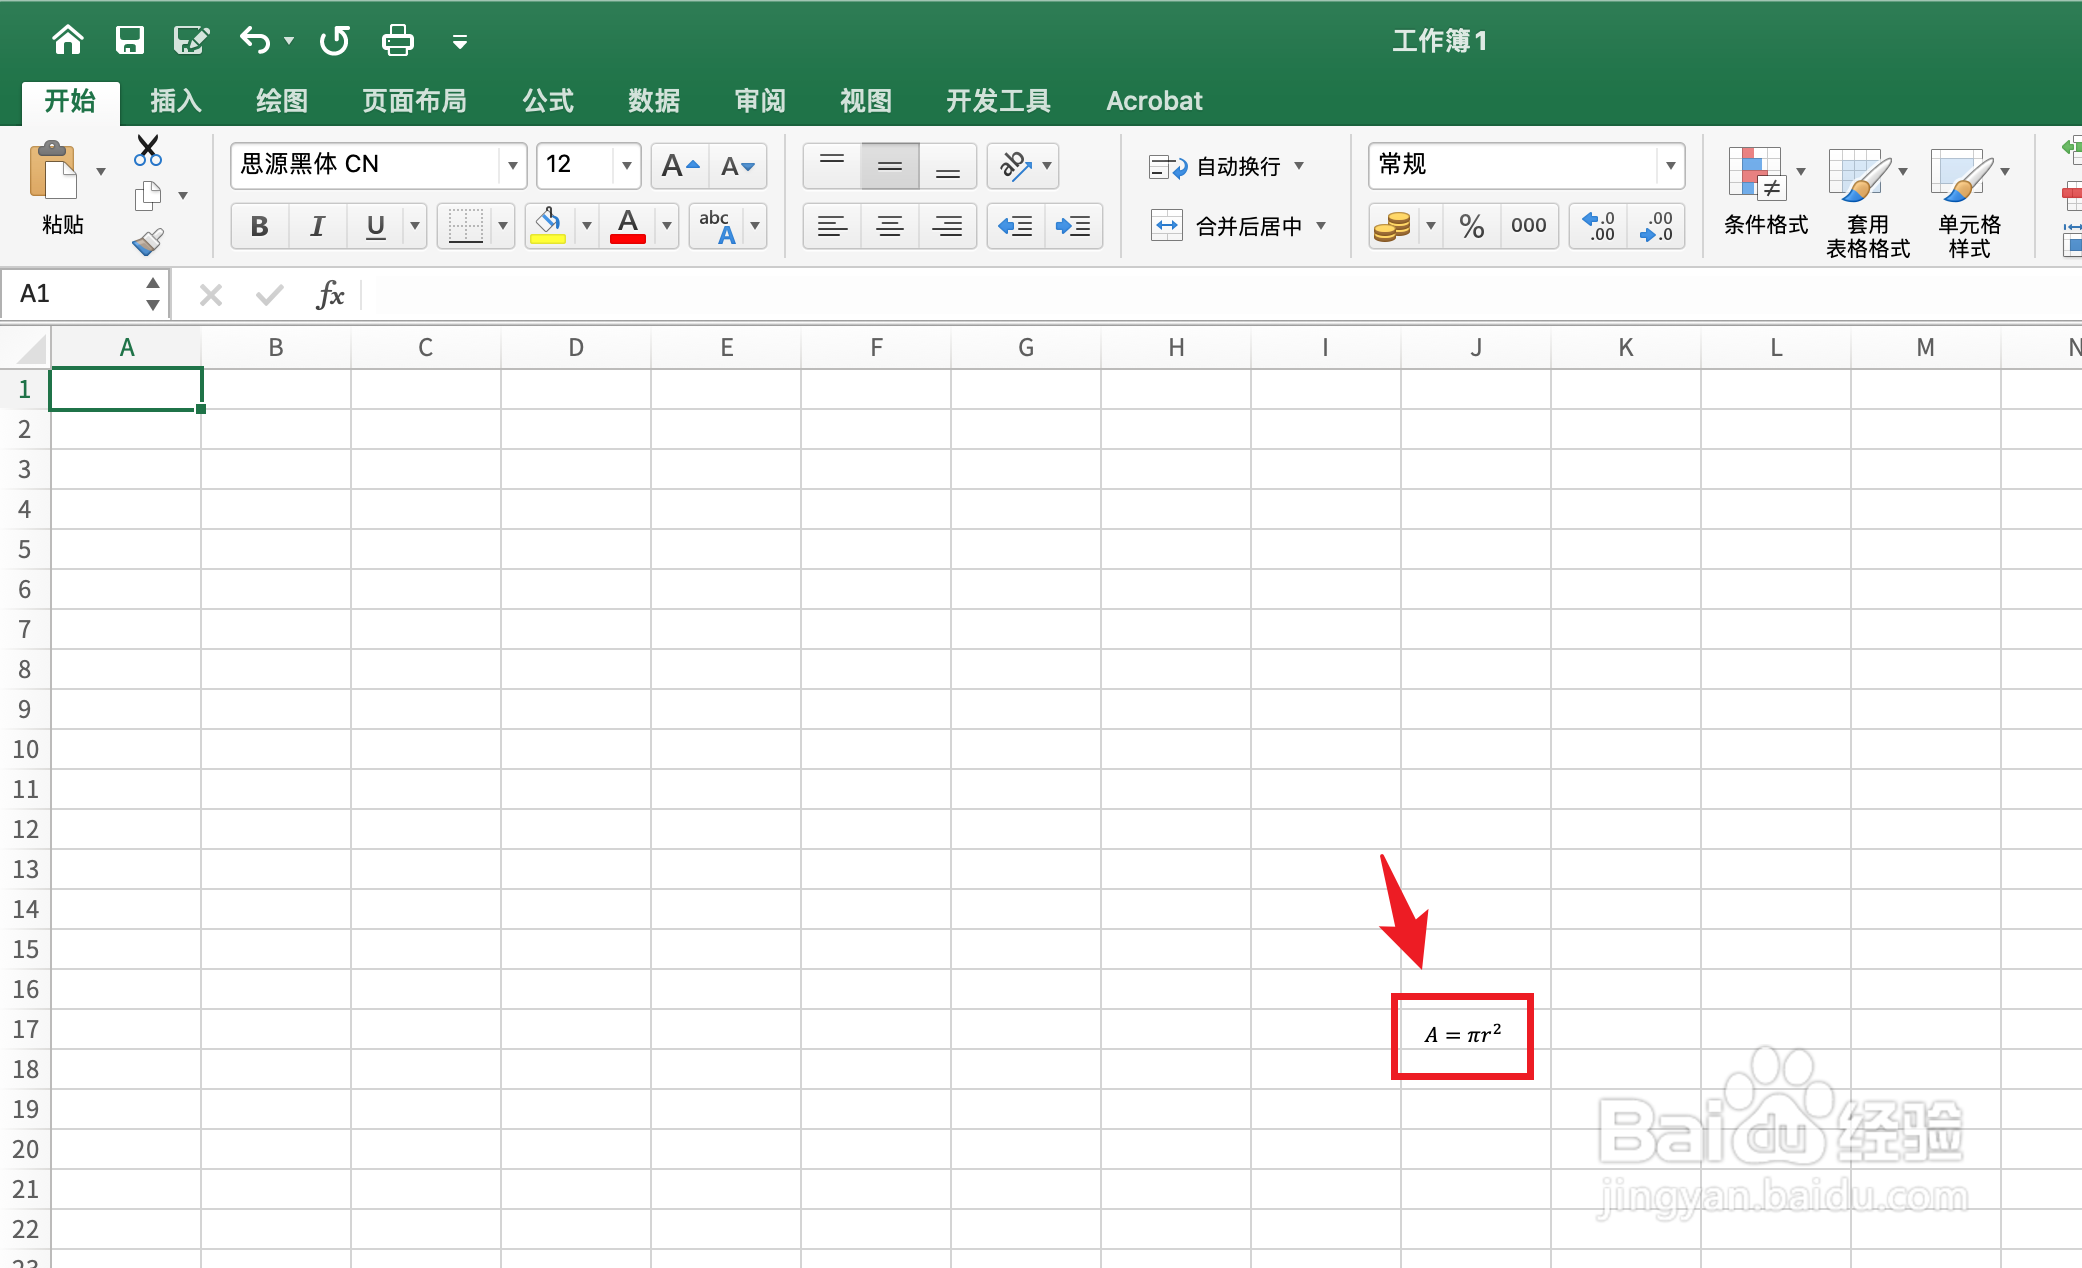The width and height of the screenshot is (2082, 1268).
Task: Open 条件格式 conditional formatting
Action: click(x=1765, y=192)
